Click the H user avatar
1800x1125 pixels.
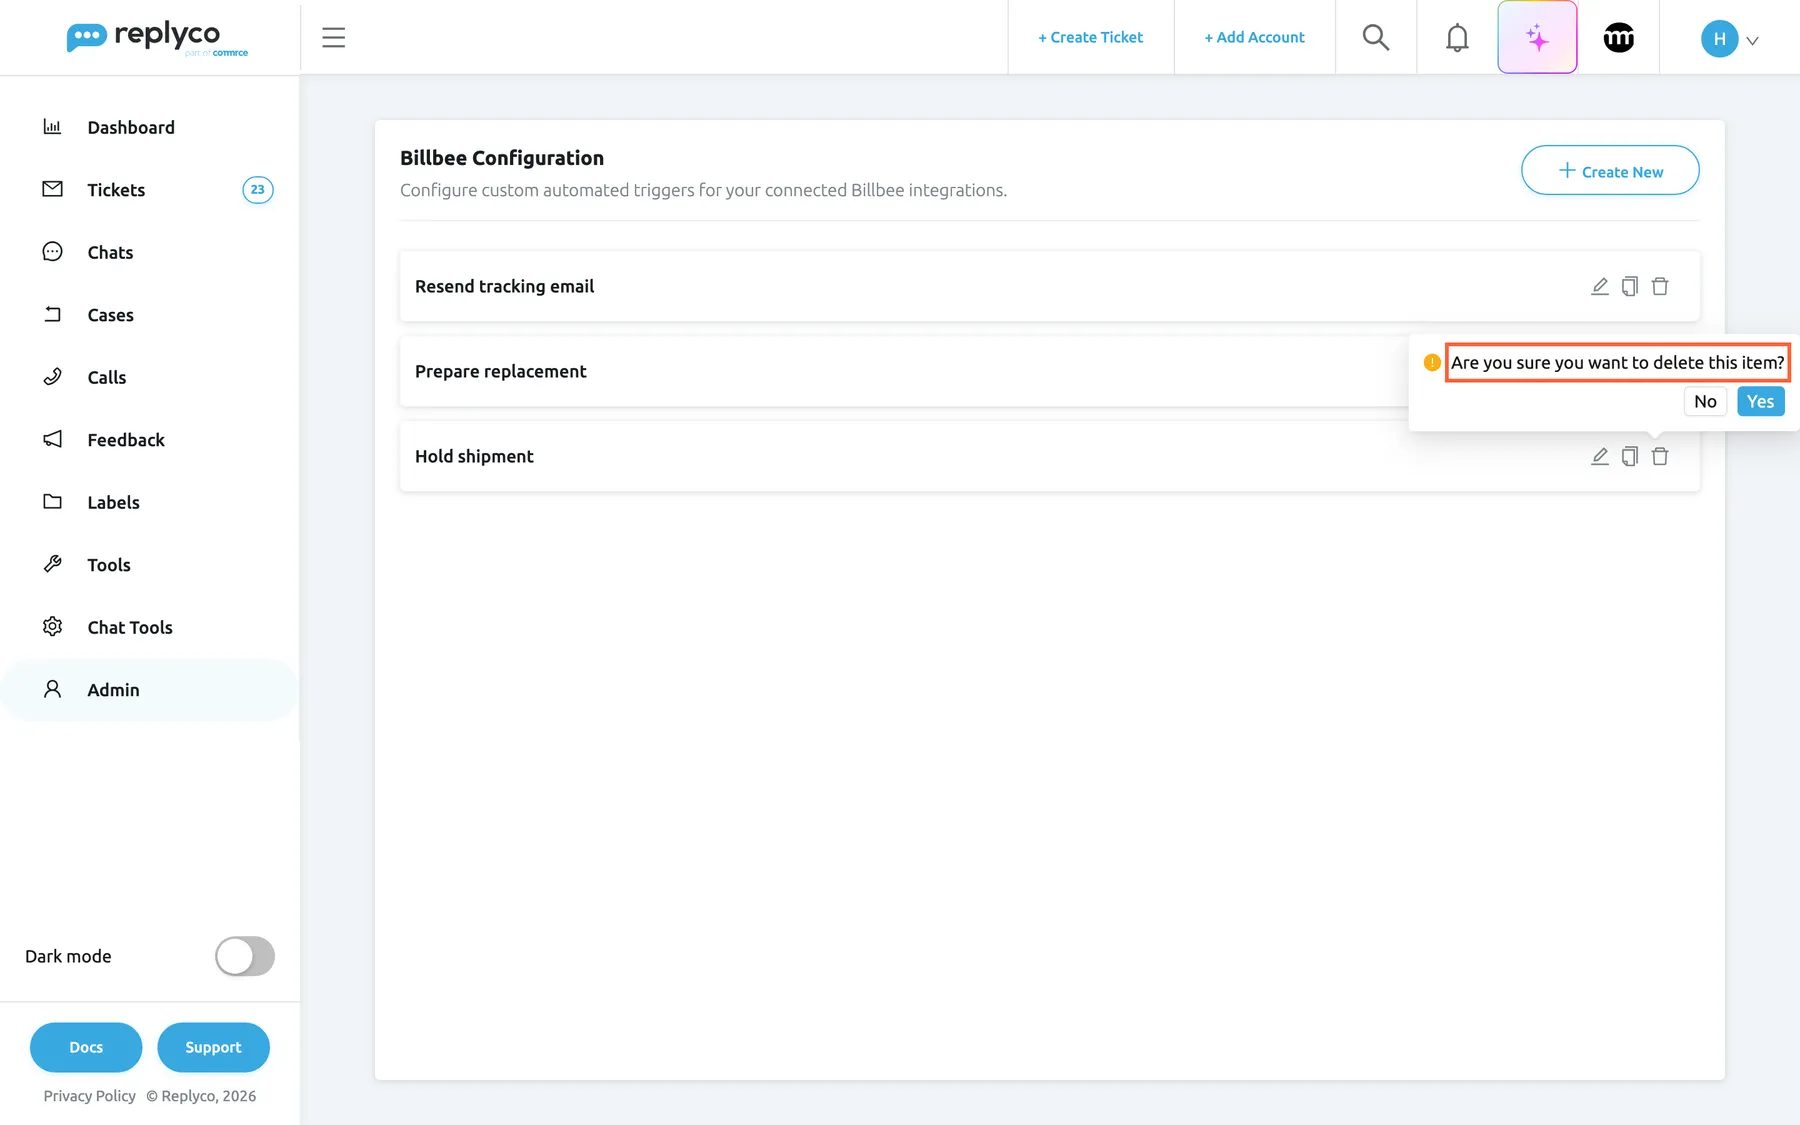point(1719,38)
